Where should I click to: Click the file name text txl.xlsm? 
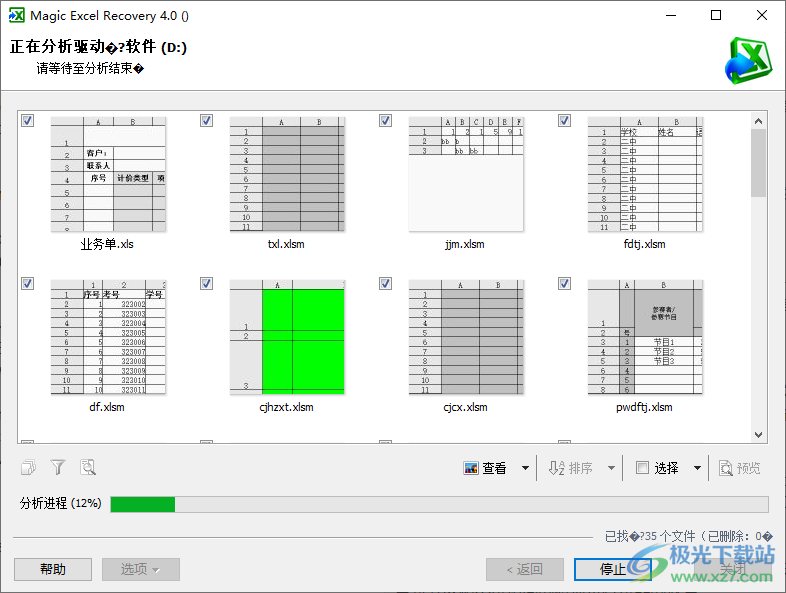pyautogui.click(x=286, y=244)
